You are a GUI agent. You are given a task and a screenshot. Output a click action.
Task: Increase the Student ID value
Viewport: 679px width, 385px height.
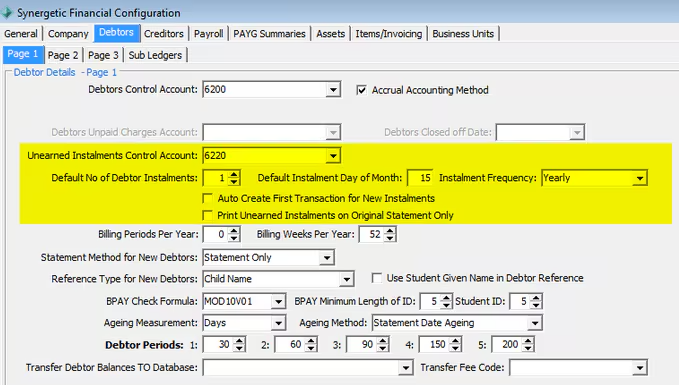pyautogui.click(x=536, y=298)
